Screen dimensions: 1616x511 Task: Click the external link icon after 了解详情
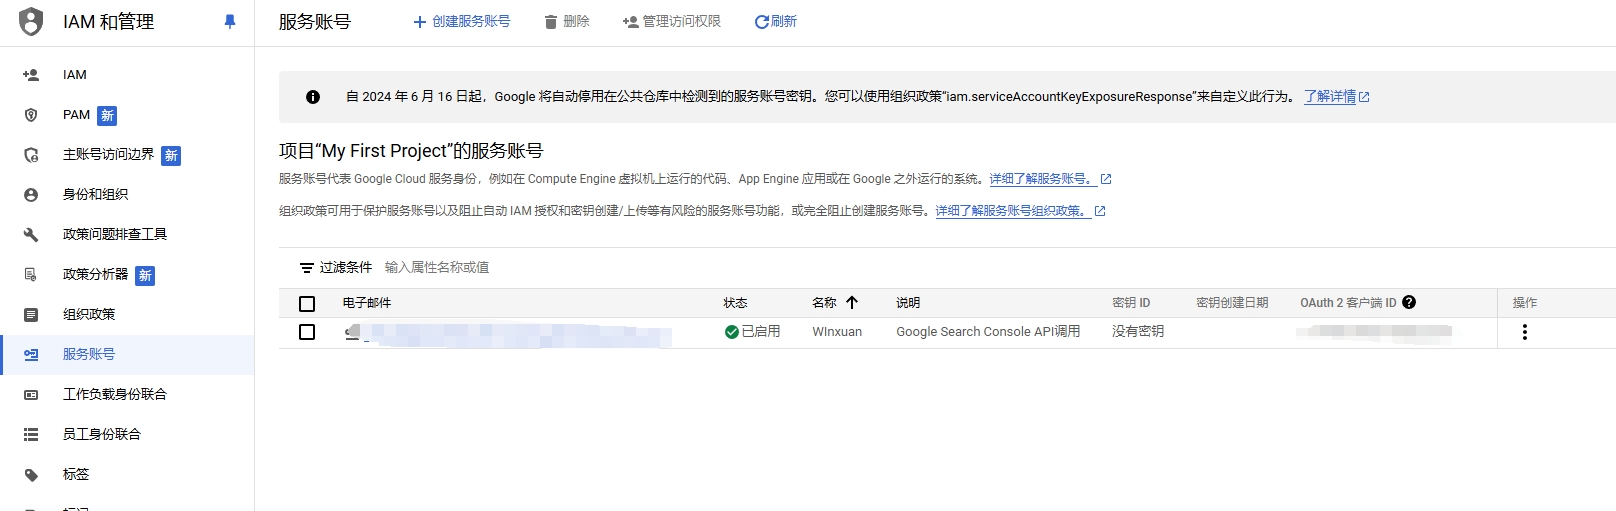pyautogui.click(x=1364, y=97)
